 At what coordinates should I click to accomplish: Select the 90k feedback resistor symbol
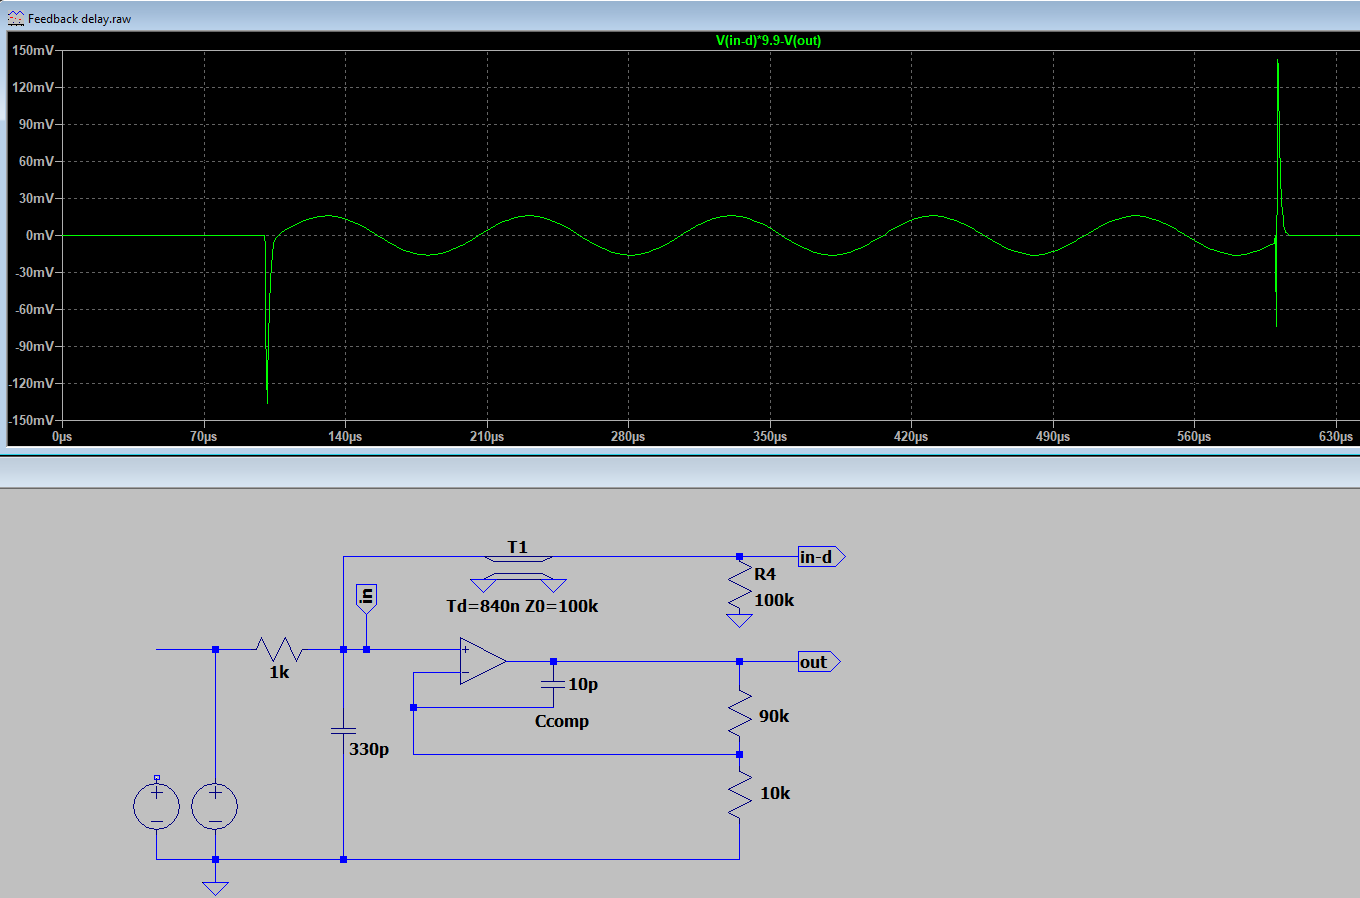pos(739,715)
